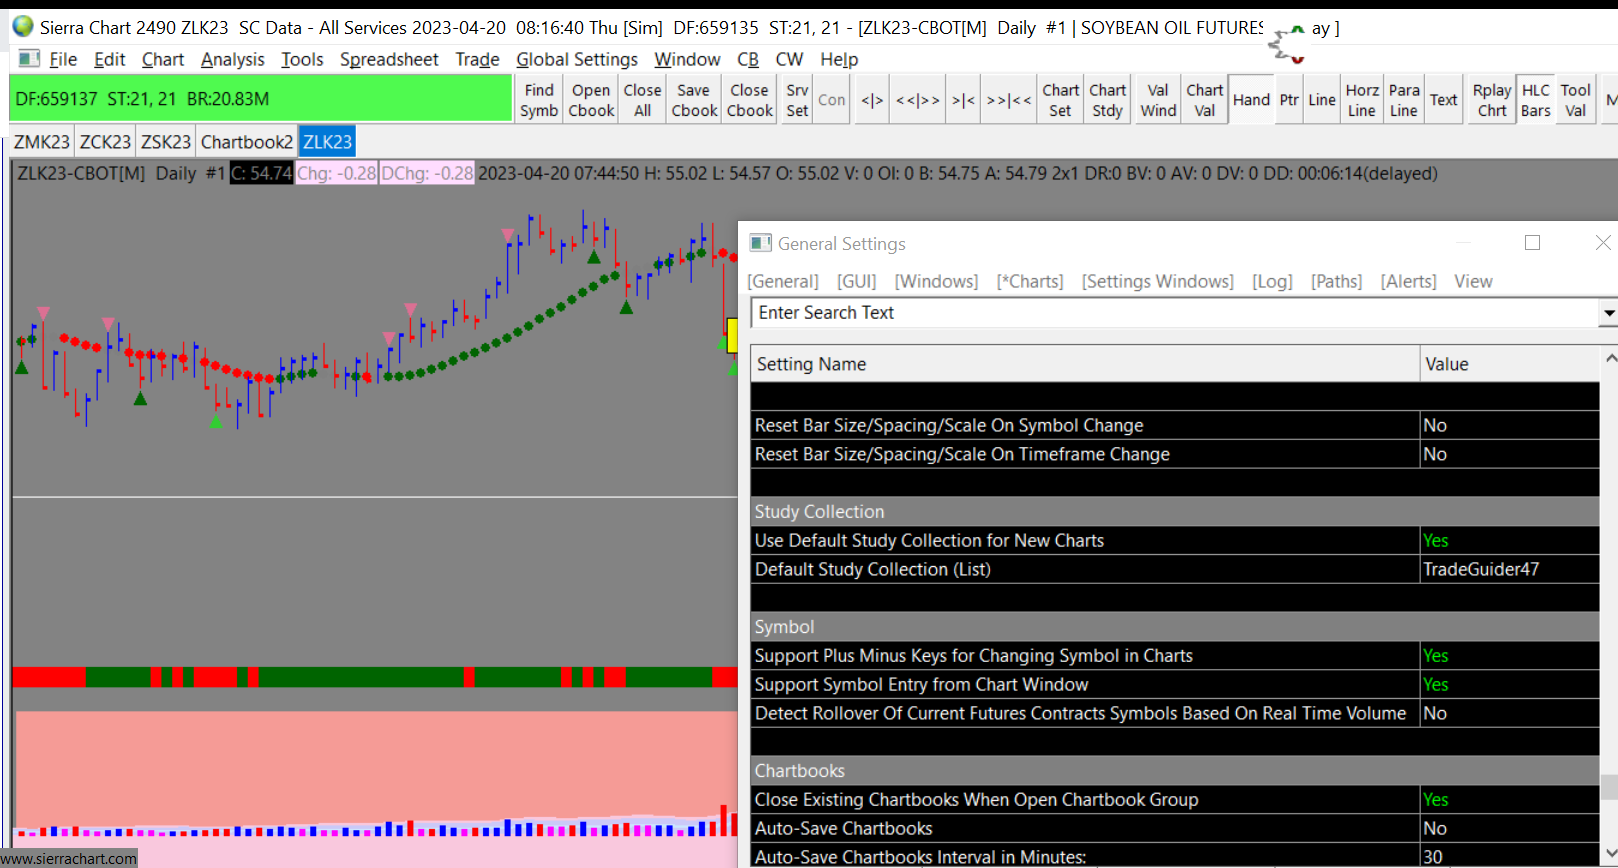The width and height of the screenshot is (1618, 868).
Task: Click the Enter Search Text field
Action: pos(1175,313)
